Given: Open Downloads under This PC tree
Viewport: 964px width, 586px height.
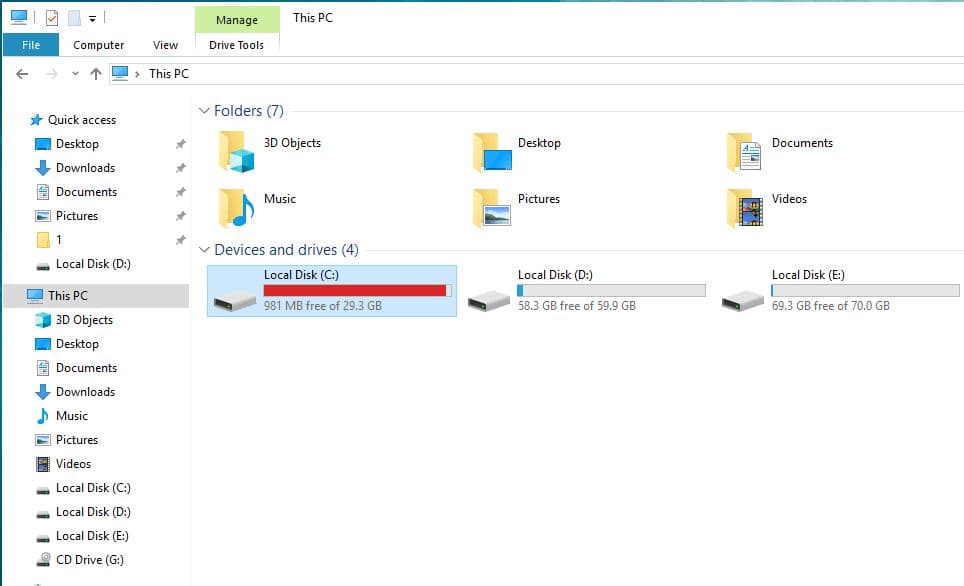Looking at the screenshot, I should (85, 392).
